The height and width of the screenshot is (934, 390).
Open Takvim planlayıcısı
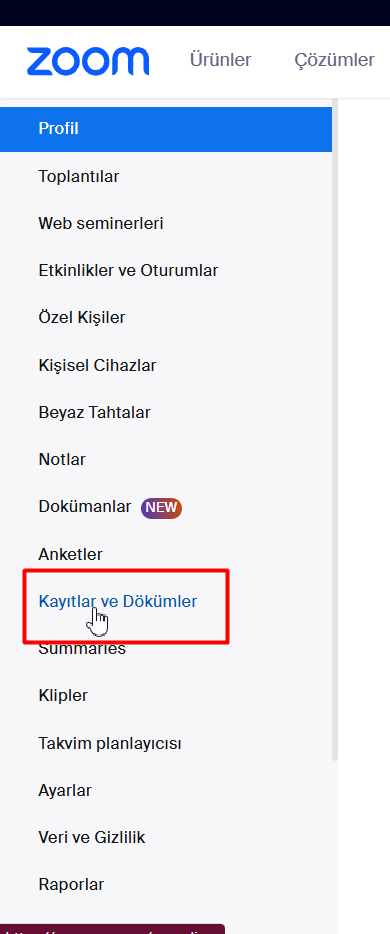click(110, 743)
